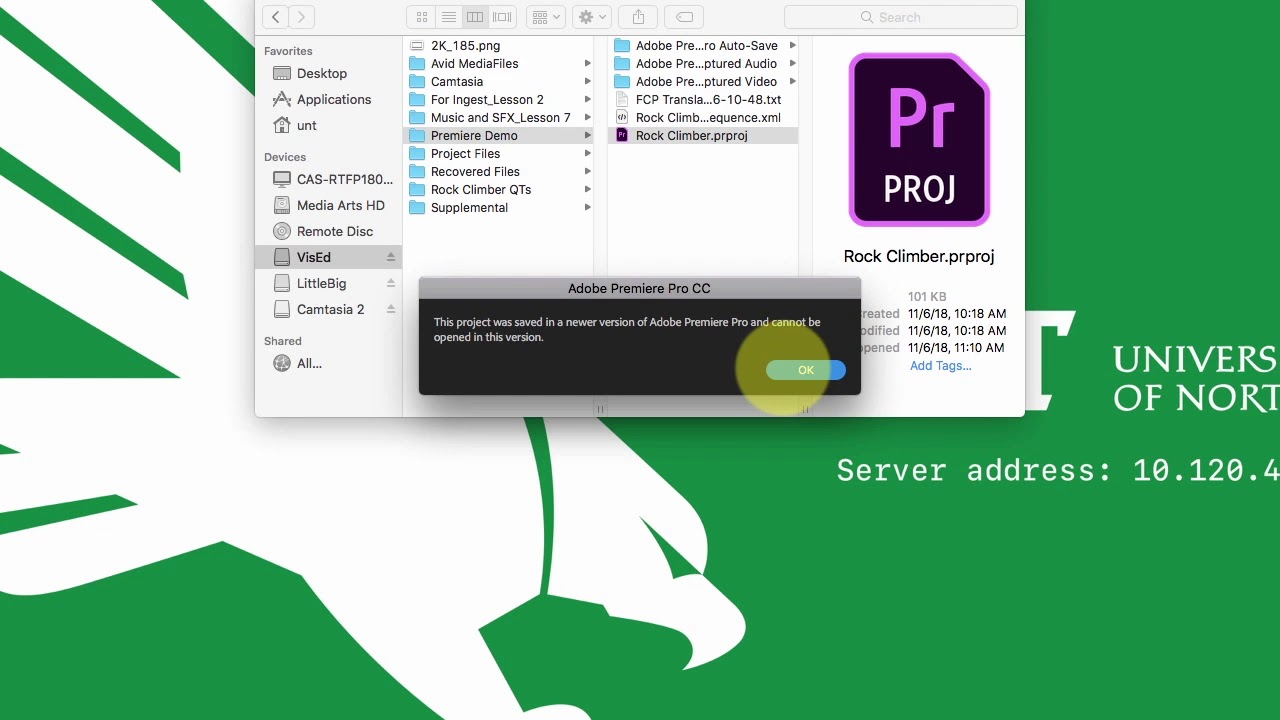
Task: Eject the VisEd volume
Action: click(391, 257)
